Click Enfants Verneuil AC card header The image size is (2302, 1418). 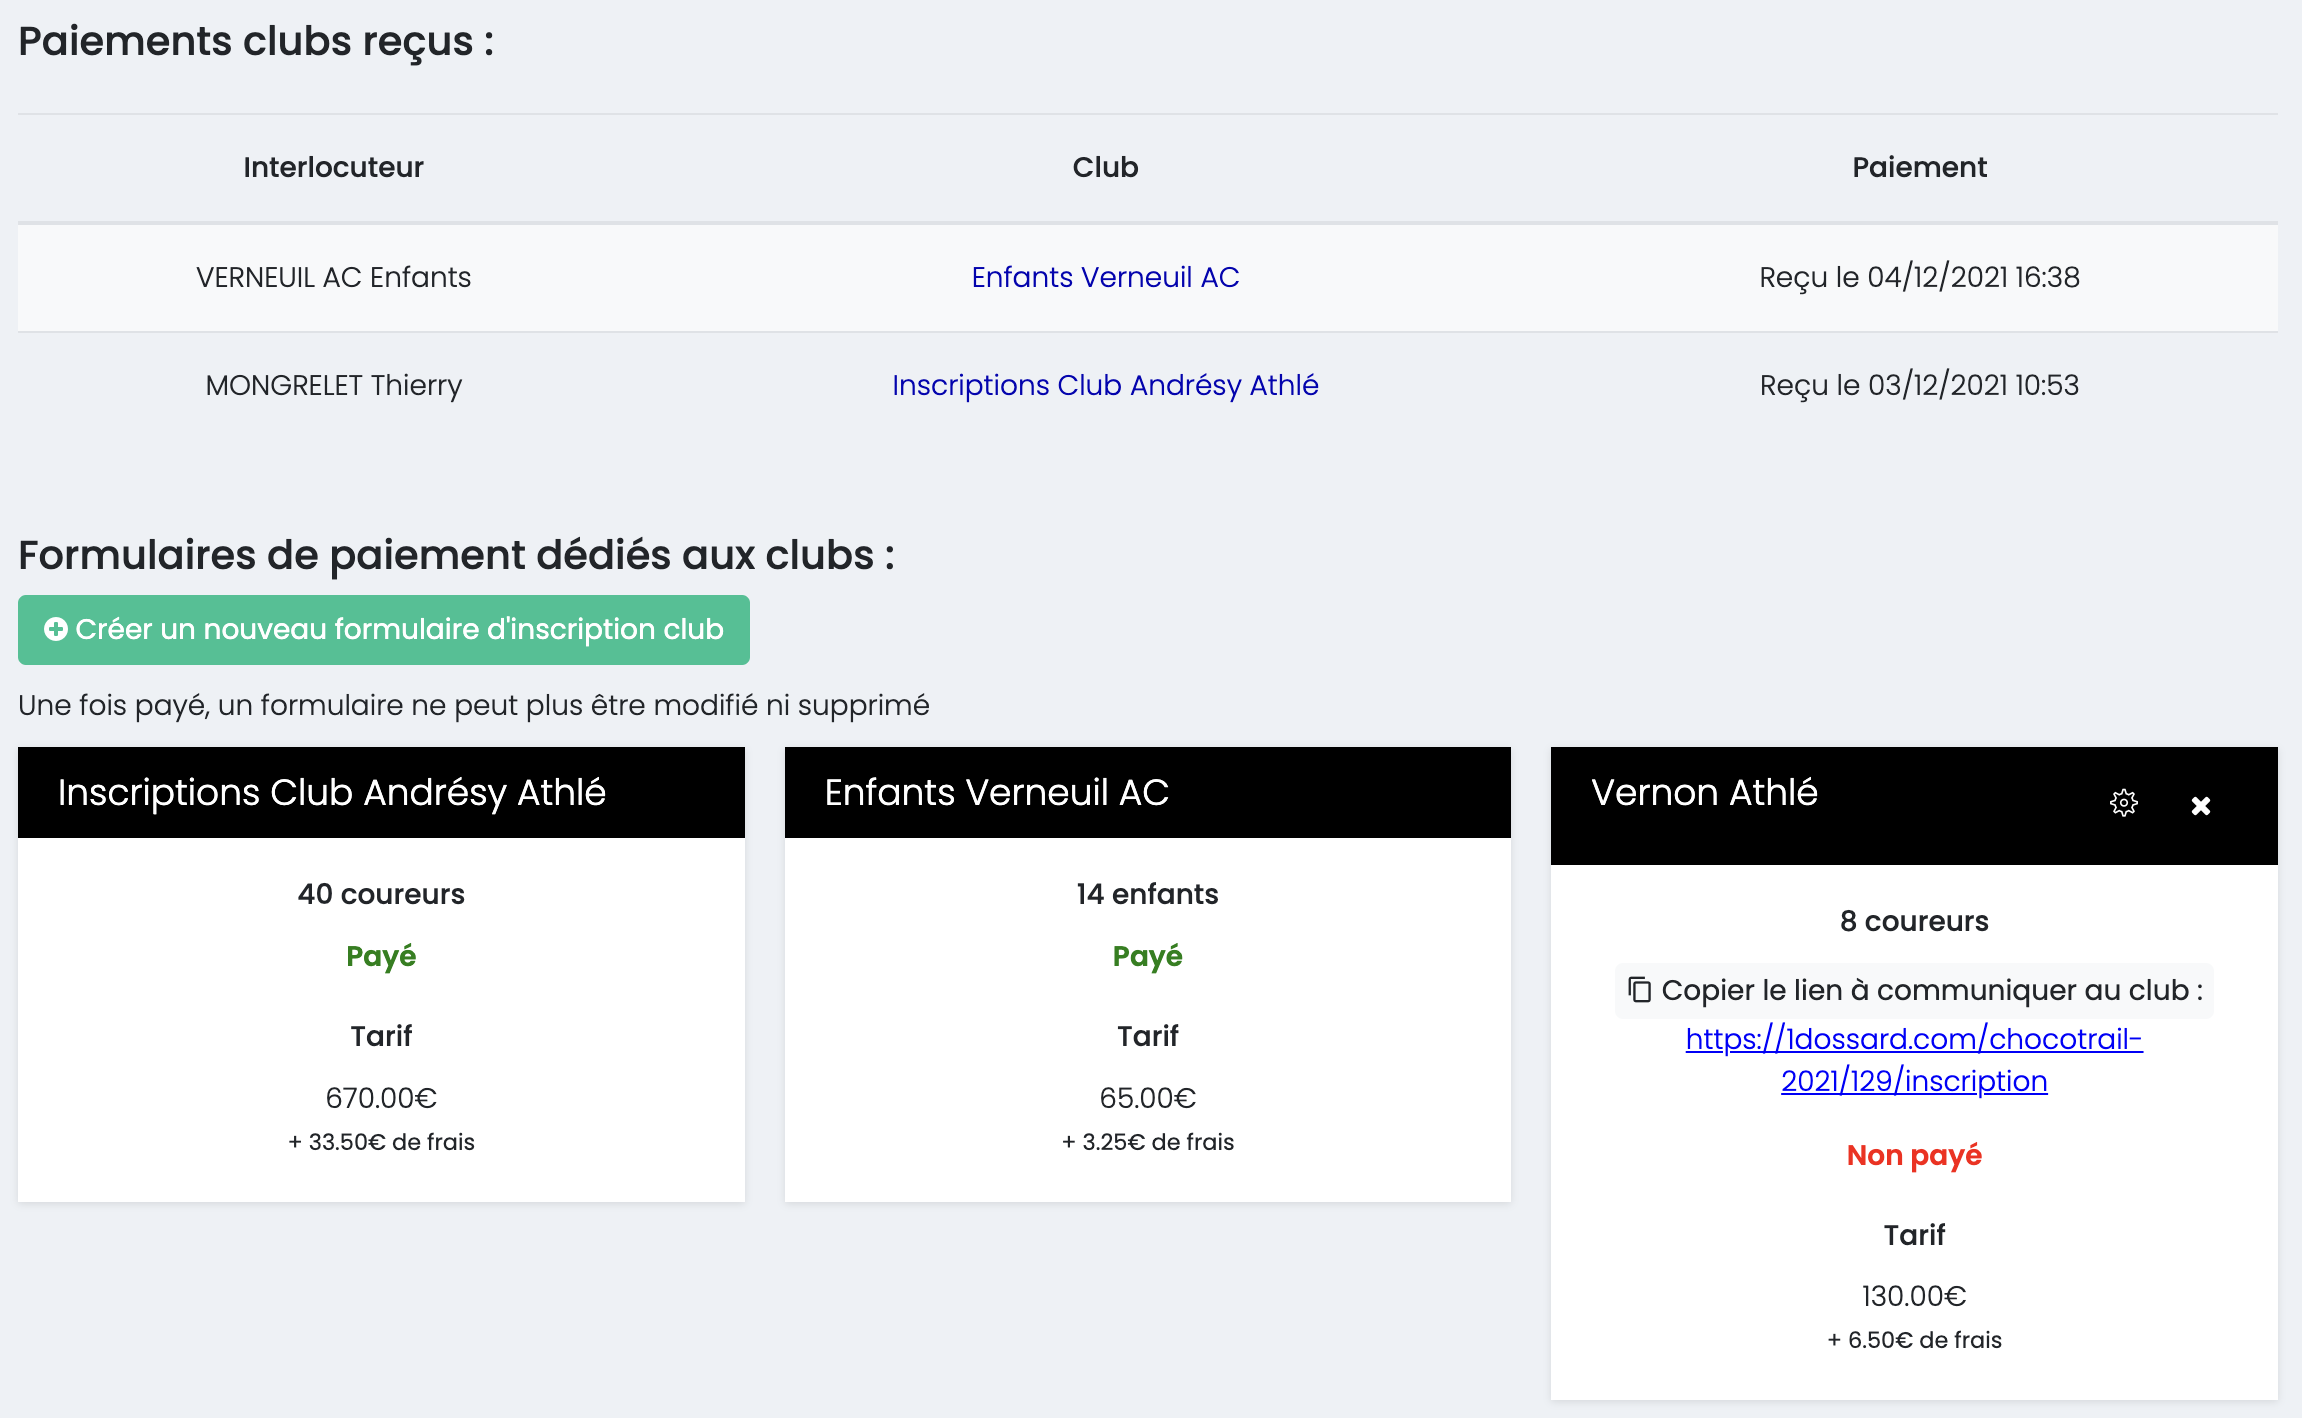coord(996,792)
